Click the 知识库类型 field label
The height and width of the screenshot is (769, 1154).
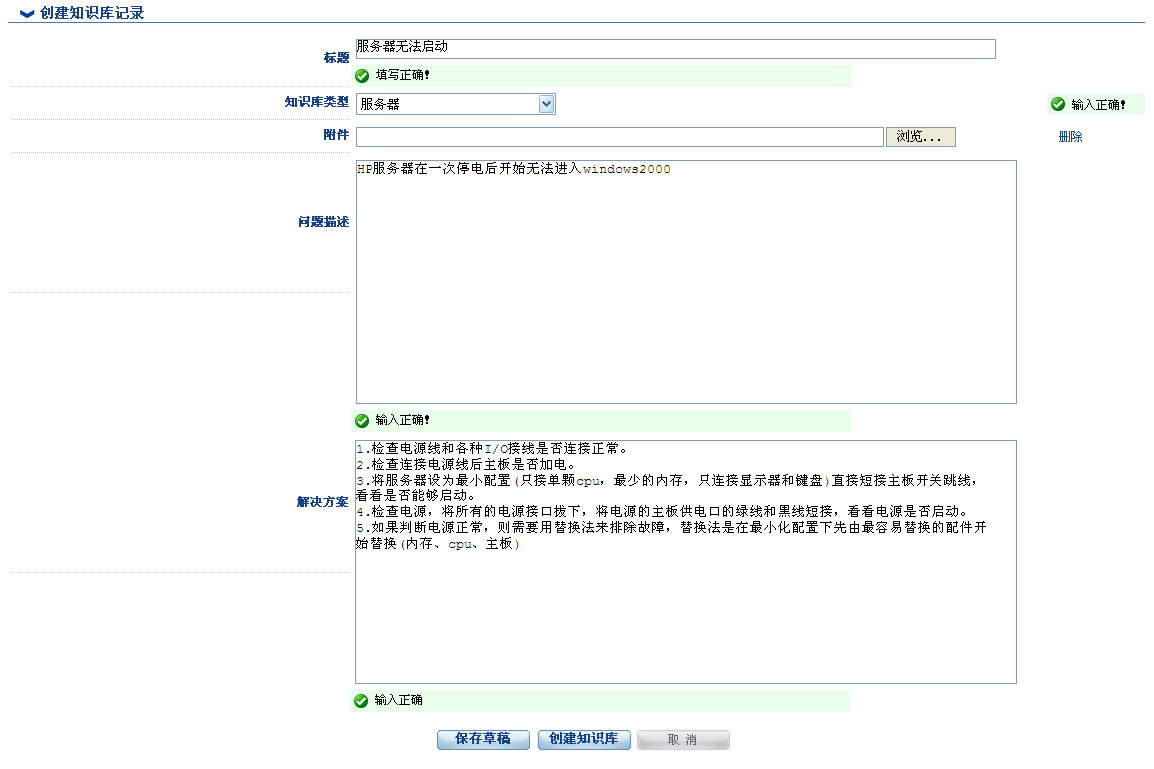[316, 102]
